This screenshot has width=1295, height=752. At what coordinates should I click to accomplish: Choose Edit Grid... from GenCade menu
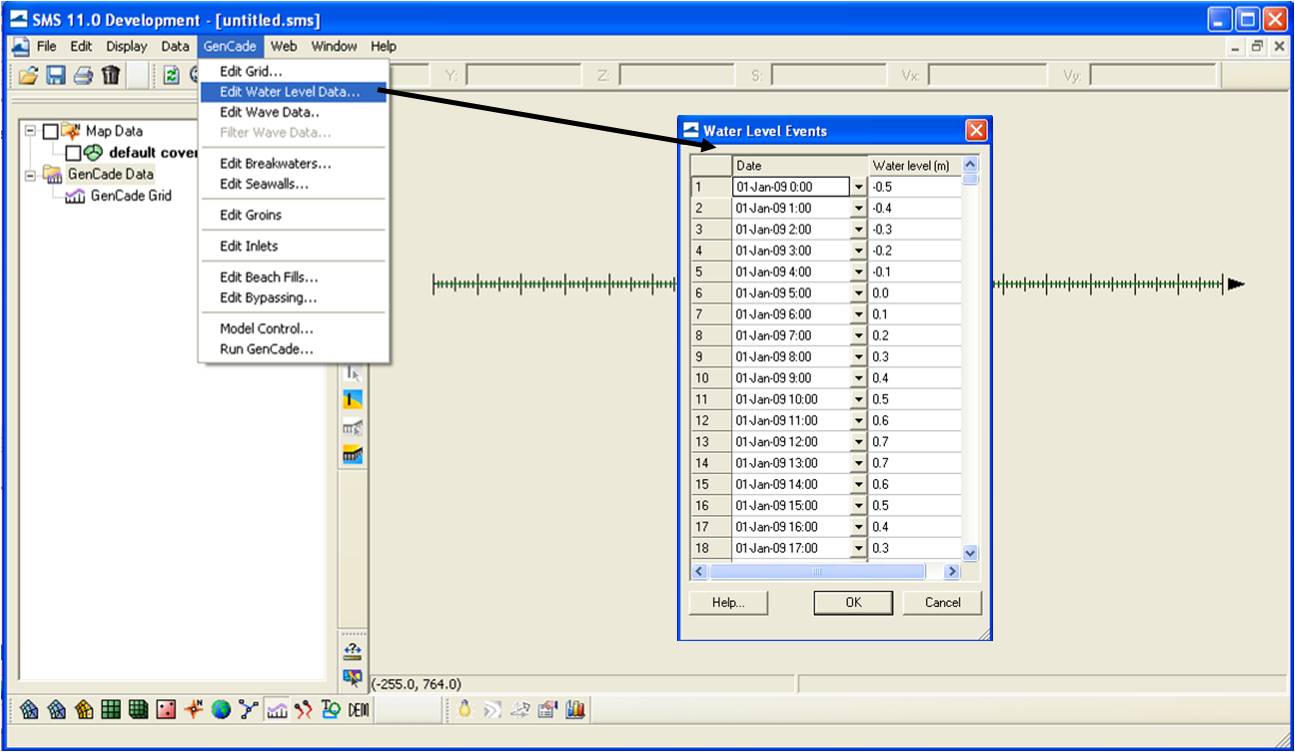point(294,71)
